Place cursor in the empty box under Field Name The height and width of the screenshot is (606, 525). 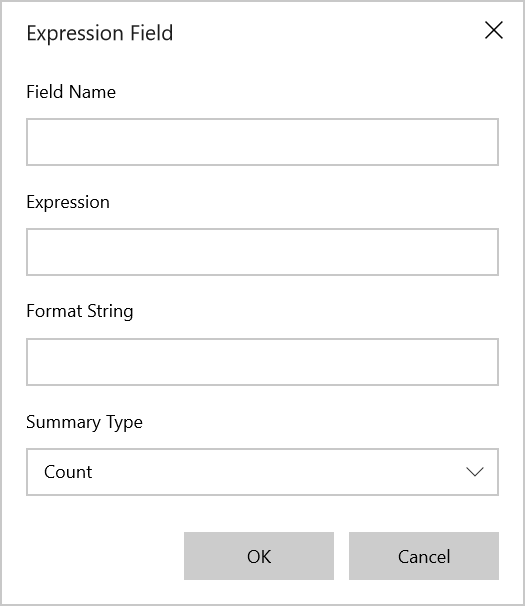coord(262,142)
